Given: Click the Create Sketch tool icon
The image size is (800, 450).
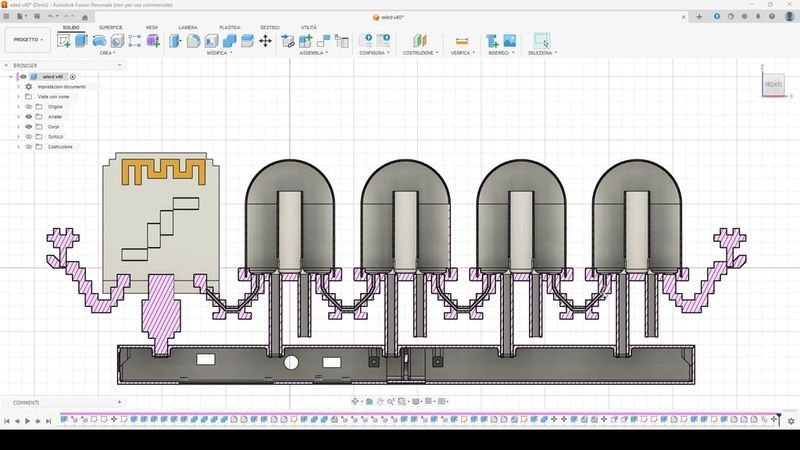Looking at the screenshot, I should point(65,41).
